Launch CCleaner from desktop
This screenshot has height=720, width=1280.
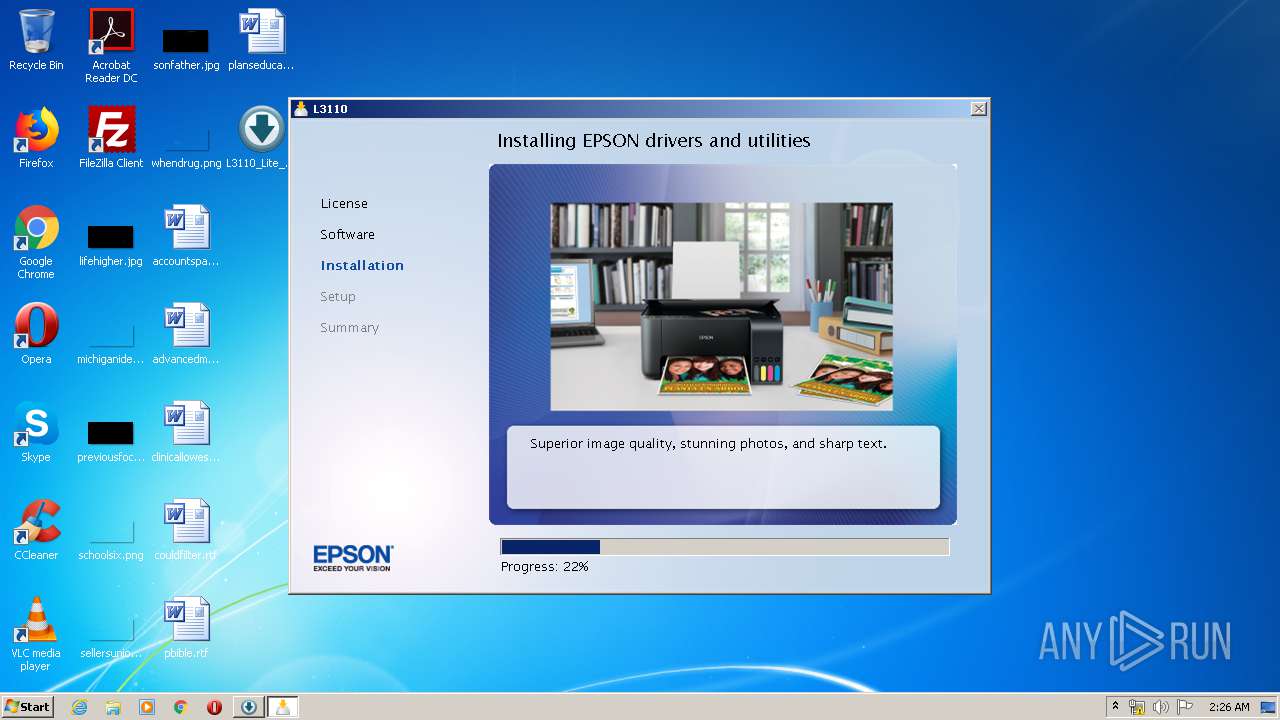(36, 530)
